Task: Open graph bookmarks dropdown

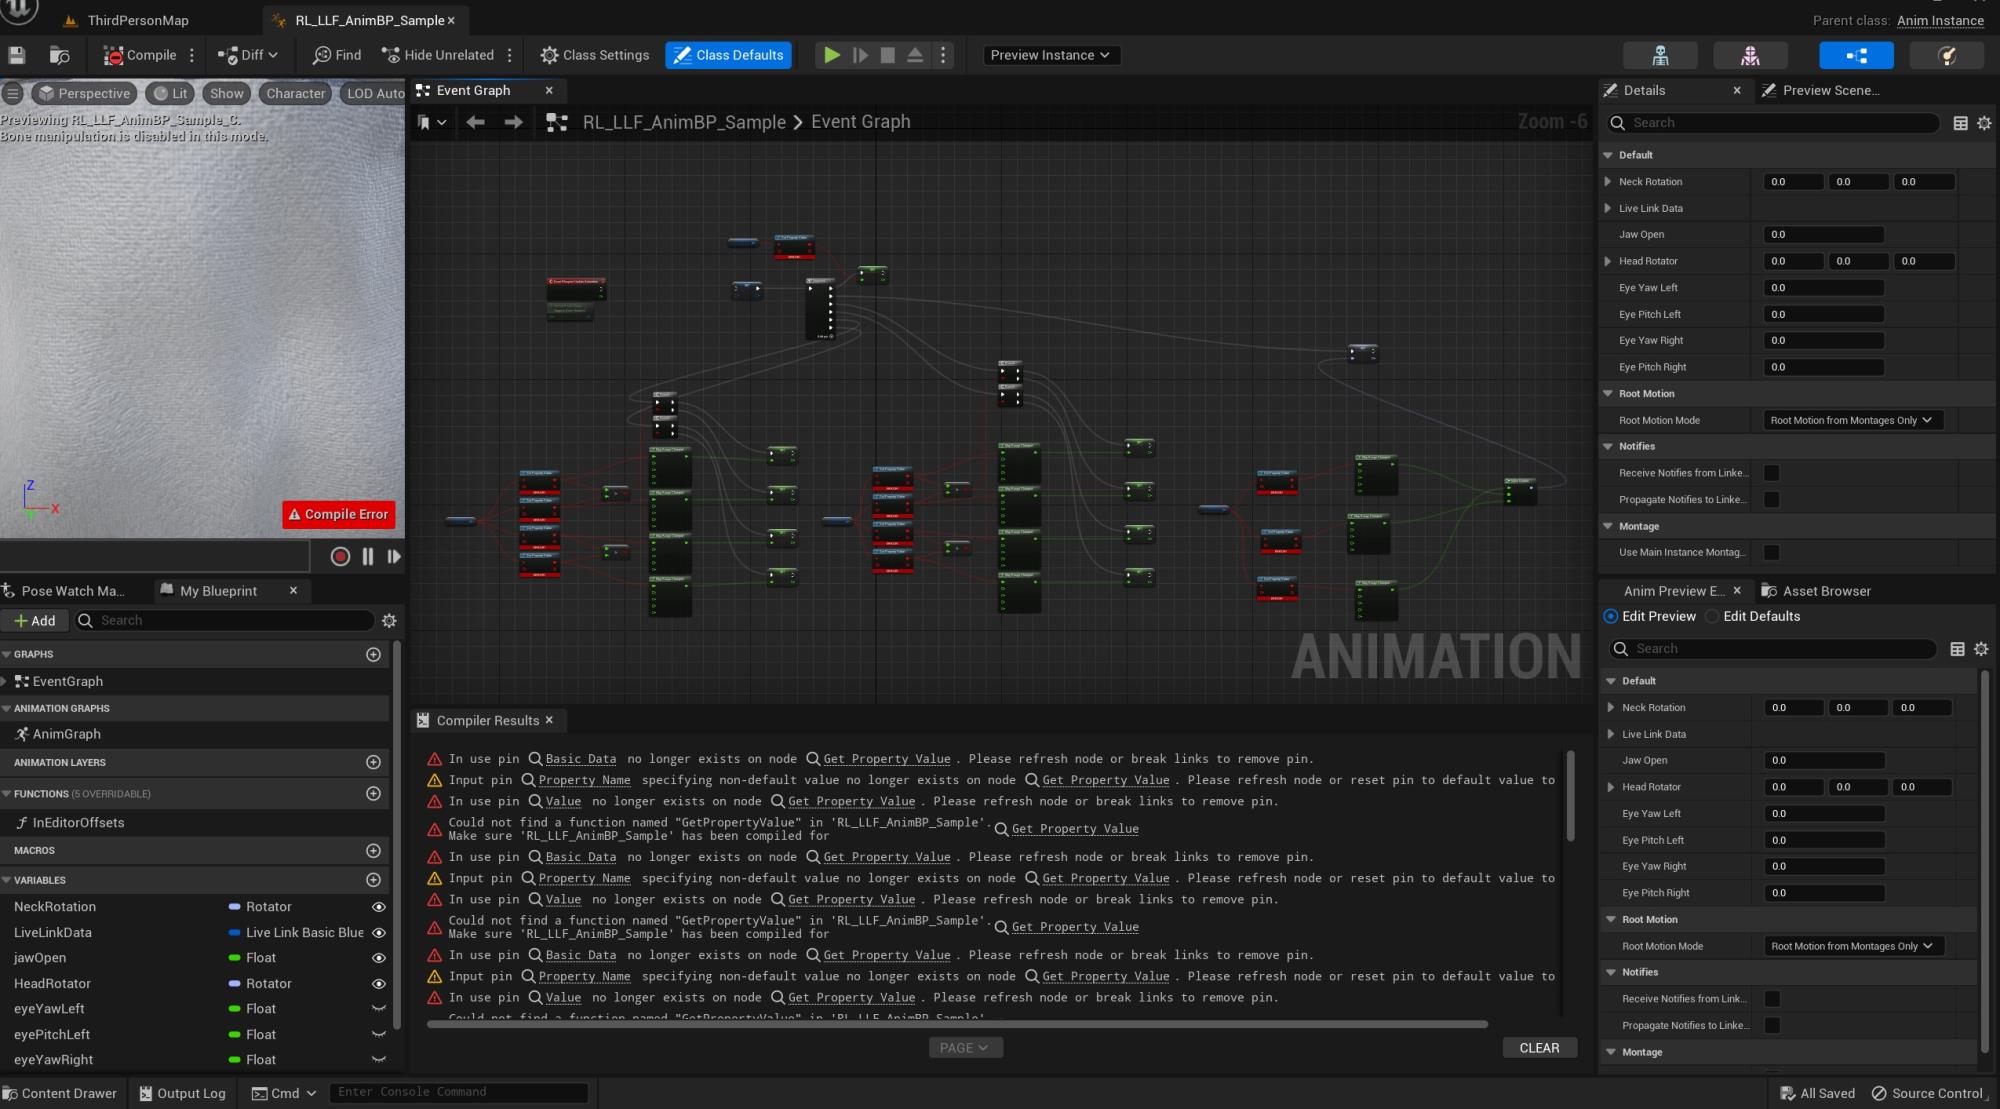Action: point(431,122)
